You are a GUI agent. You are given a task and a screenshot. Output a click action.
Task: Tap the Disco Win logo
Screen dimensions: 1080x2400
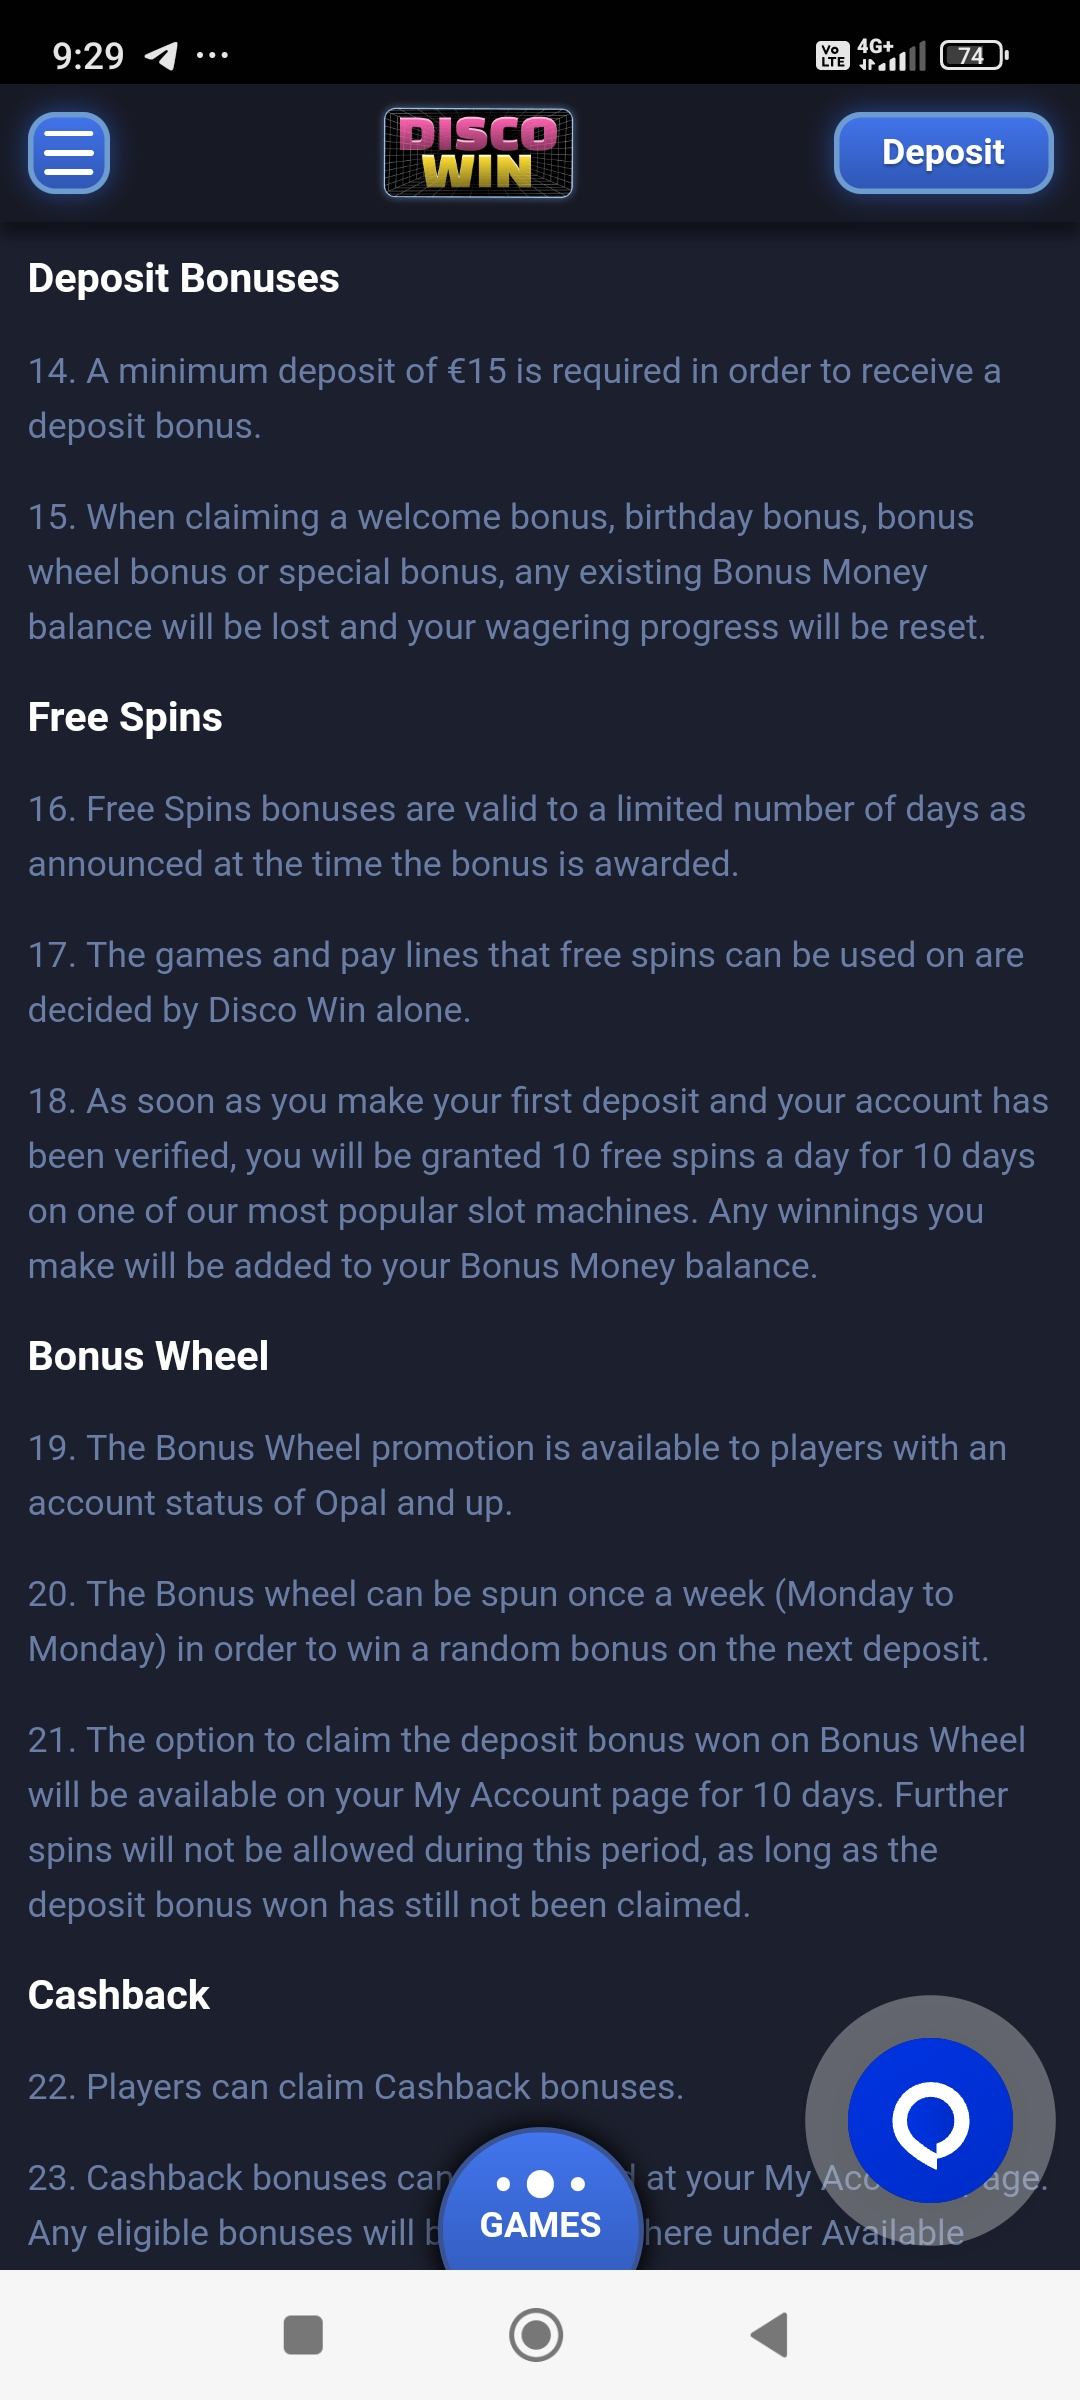click(478, 153)
